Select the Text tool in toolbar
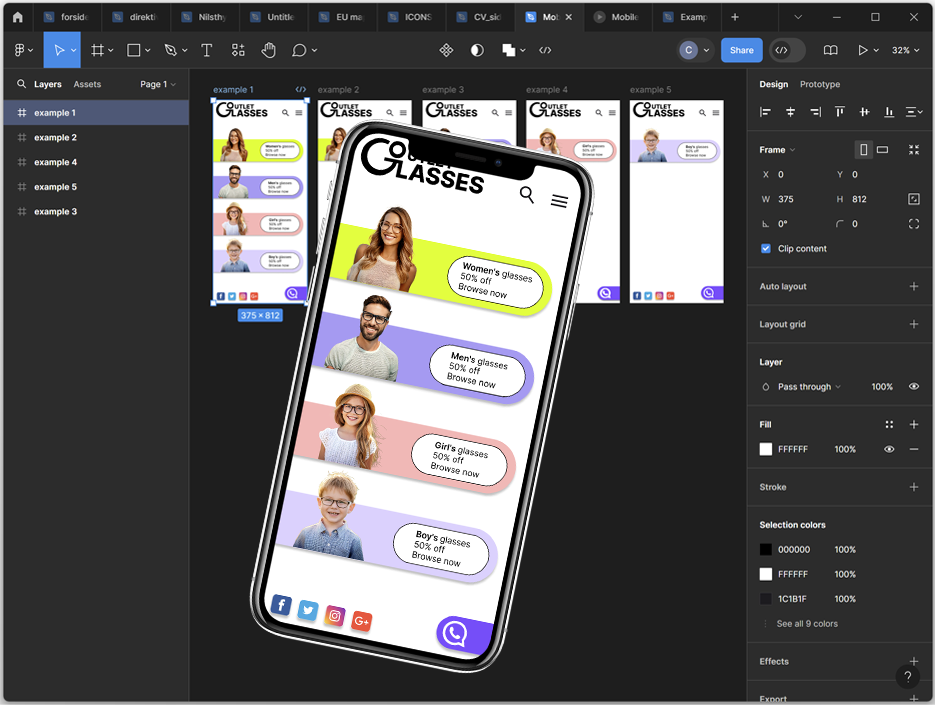935x705 pixels. tap(207, 50)
